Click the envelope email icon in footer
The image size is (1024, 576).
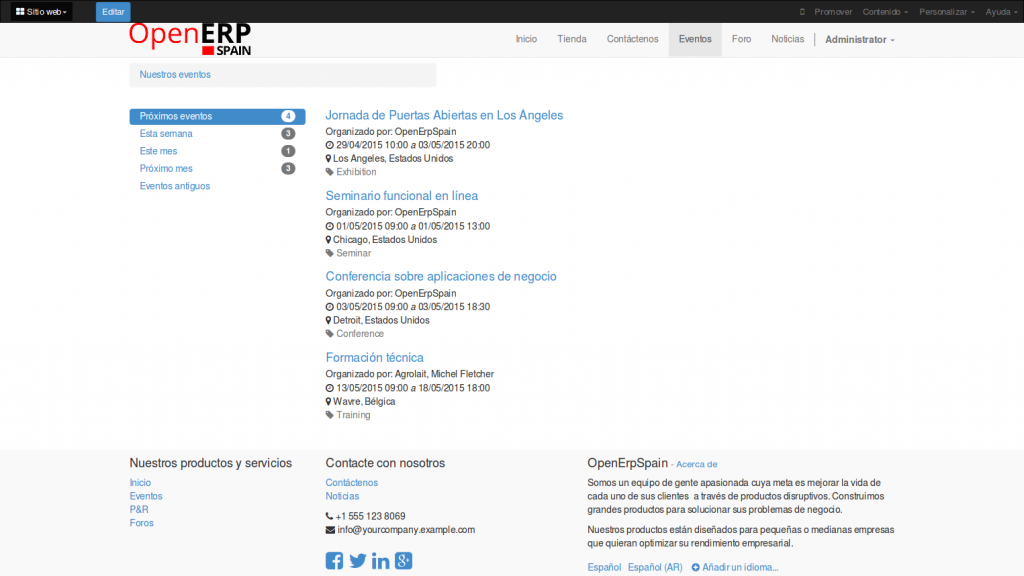point(330,530)
